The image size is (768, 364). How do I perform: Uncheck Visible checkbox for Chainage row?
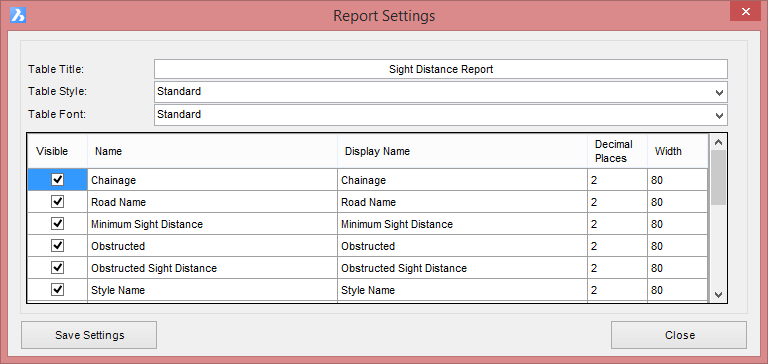[58, 180]
